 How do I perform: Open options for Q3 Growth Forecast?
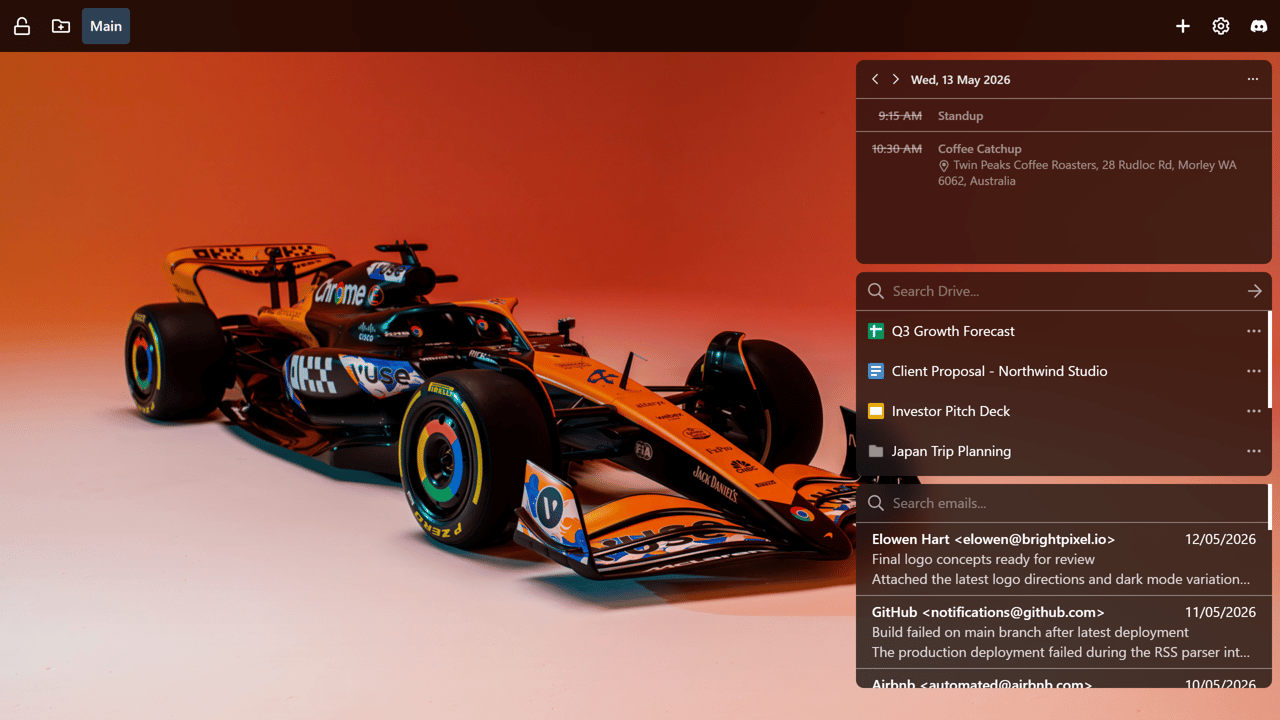[1254, 331]
